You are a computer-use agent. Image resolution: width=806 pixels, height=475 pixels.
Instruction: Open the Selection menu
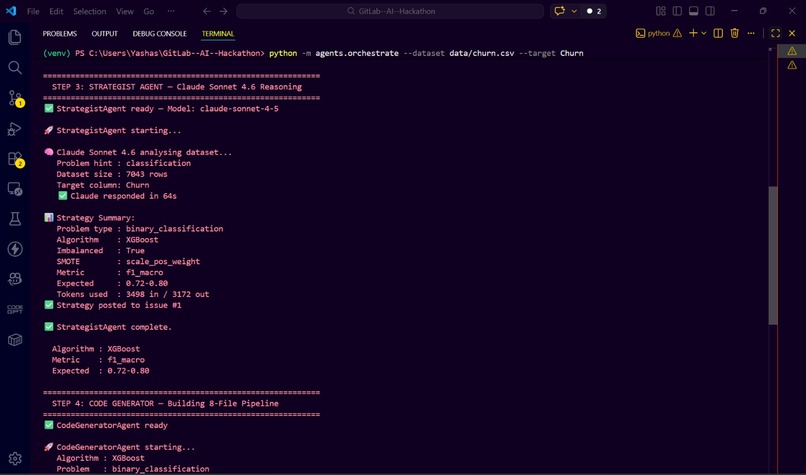(x=89, y=11)
